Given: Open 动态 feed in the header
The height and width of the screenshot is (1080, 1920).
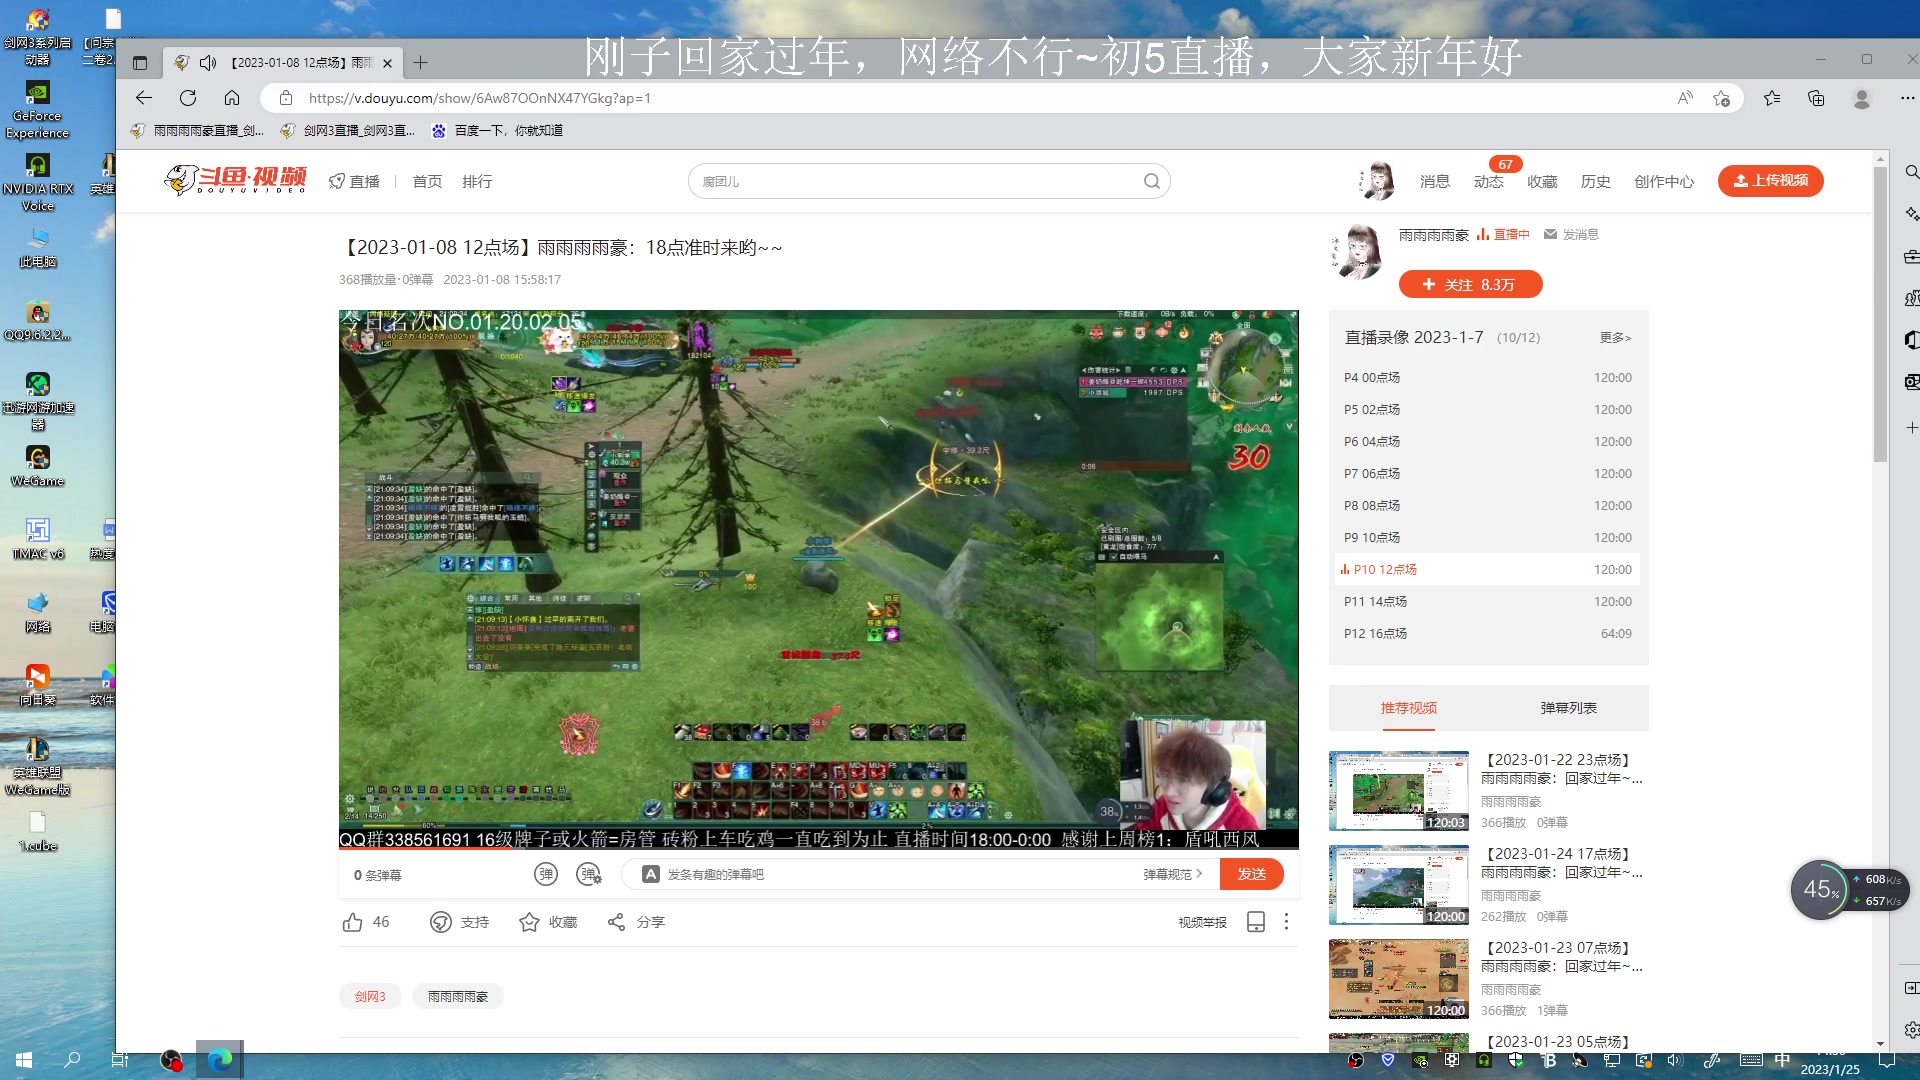Looking at the screenshot, I should coord(1488,181).
